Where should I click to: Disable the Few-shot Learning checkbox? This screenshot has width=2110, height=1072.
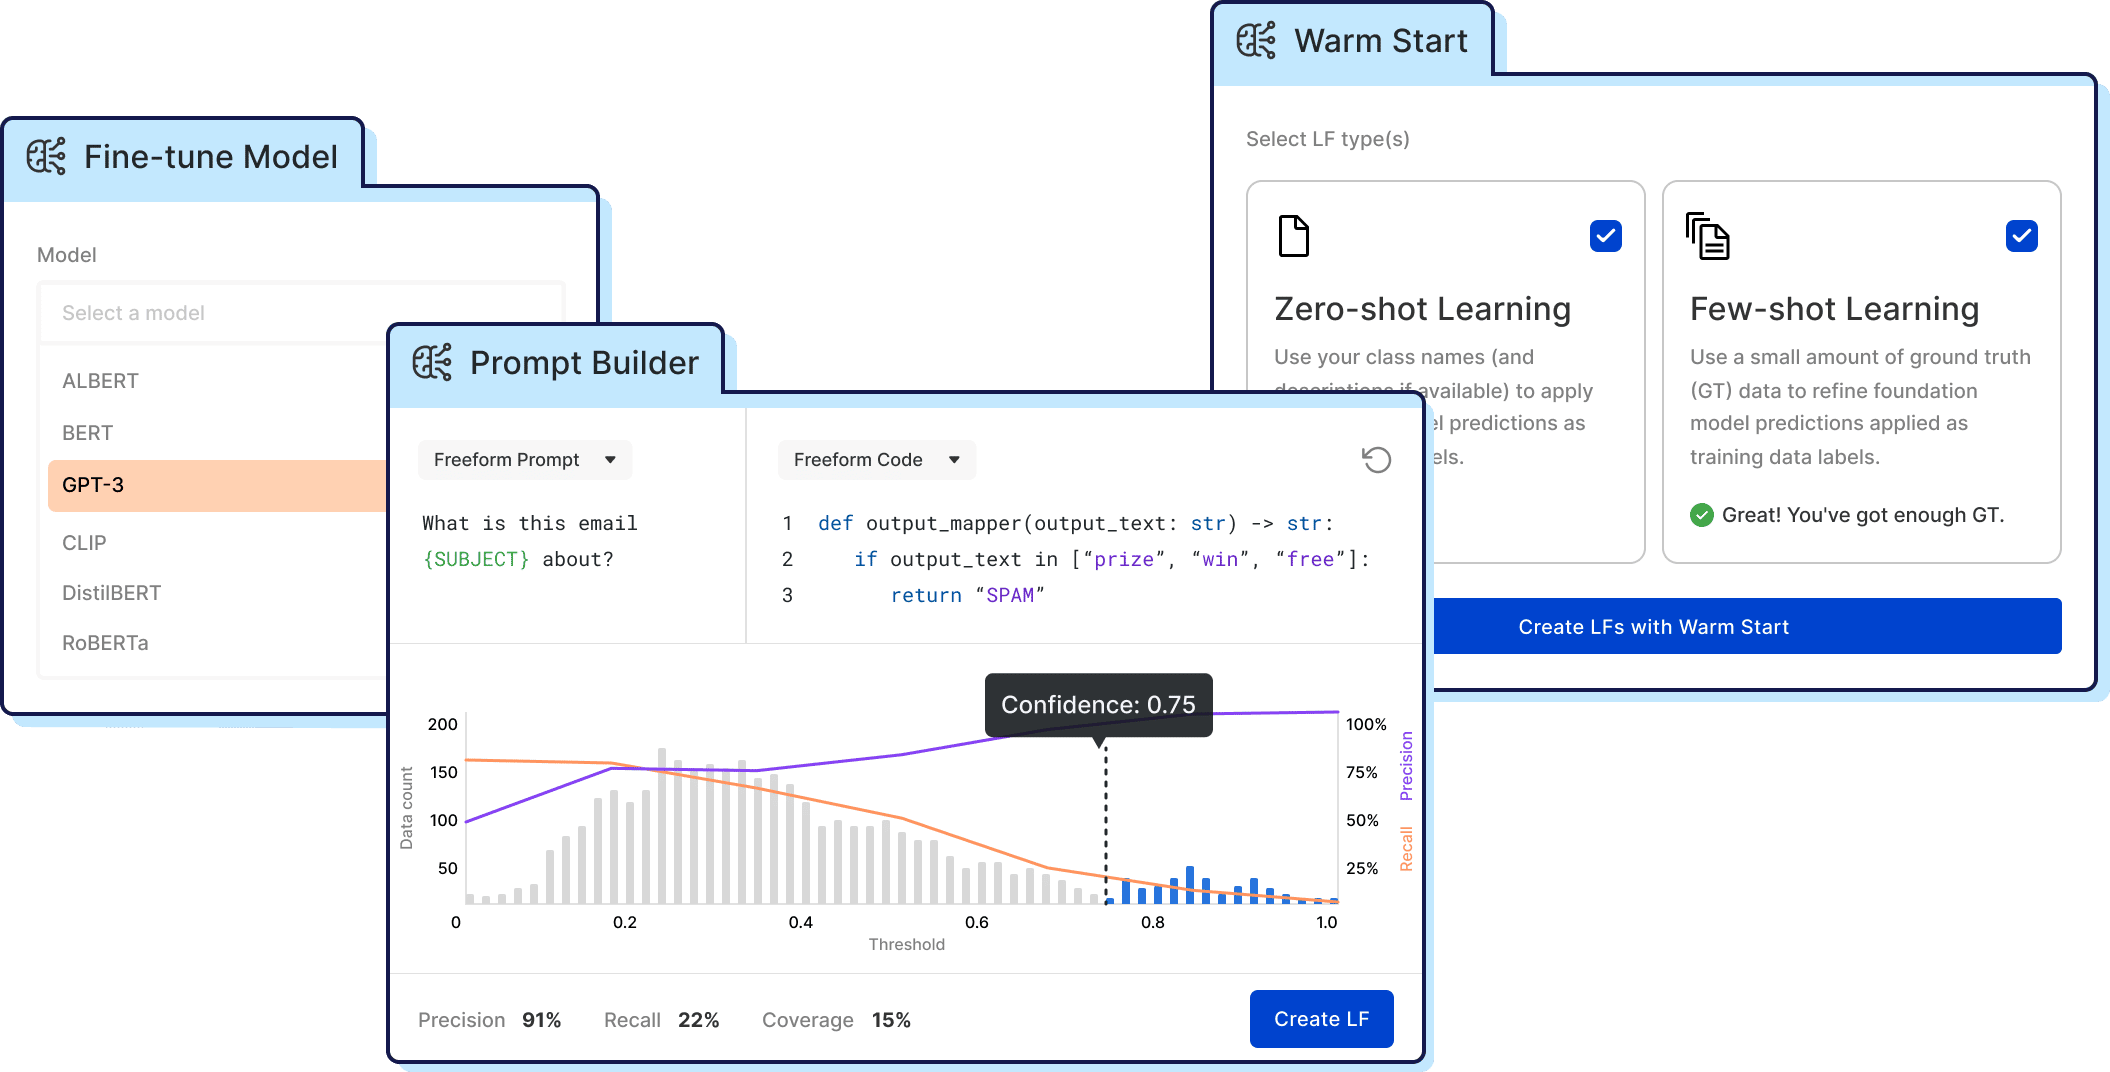coord(2022,236)
